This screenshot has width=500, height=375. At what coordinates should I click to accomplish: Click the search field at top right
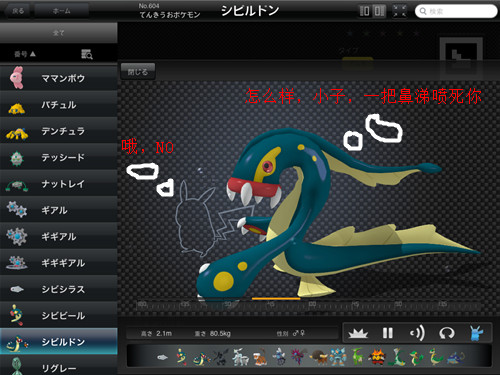point(456,11)
